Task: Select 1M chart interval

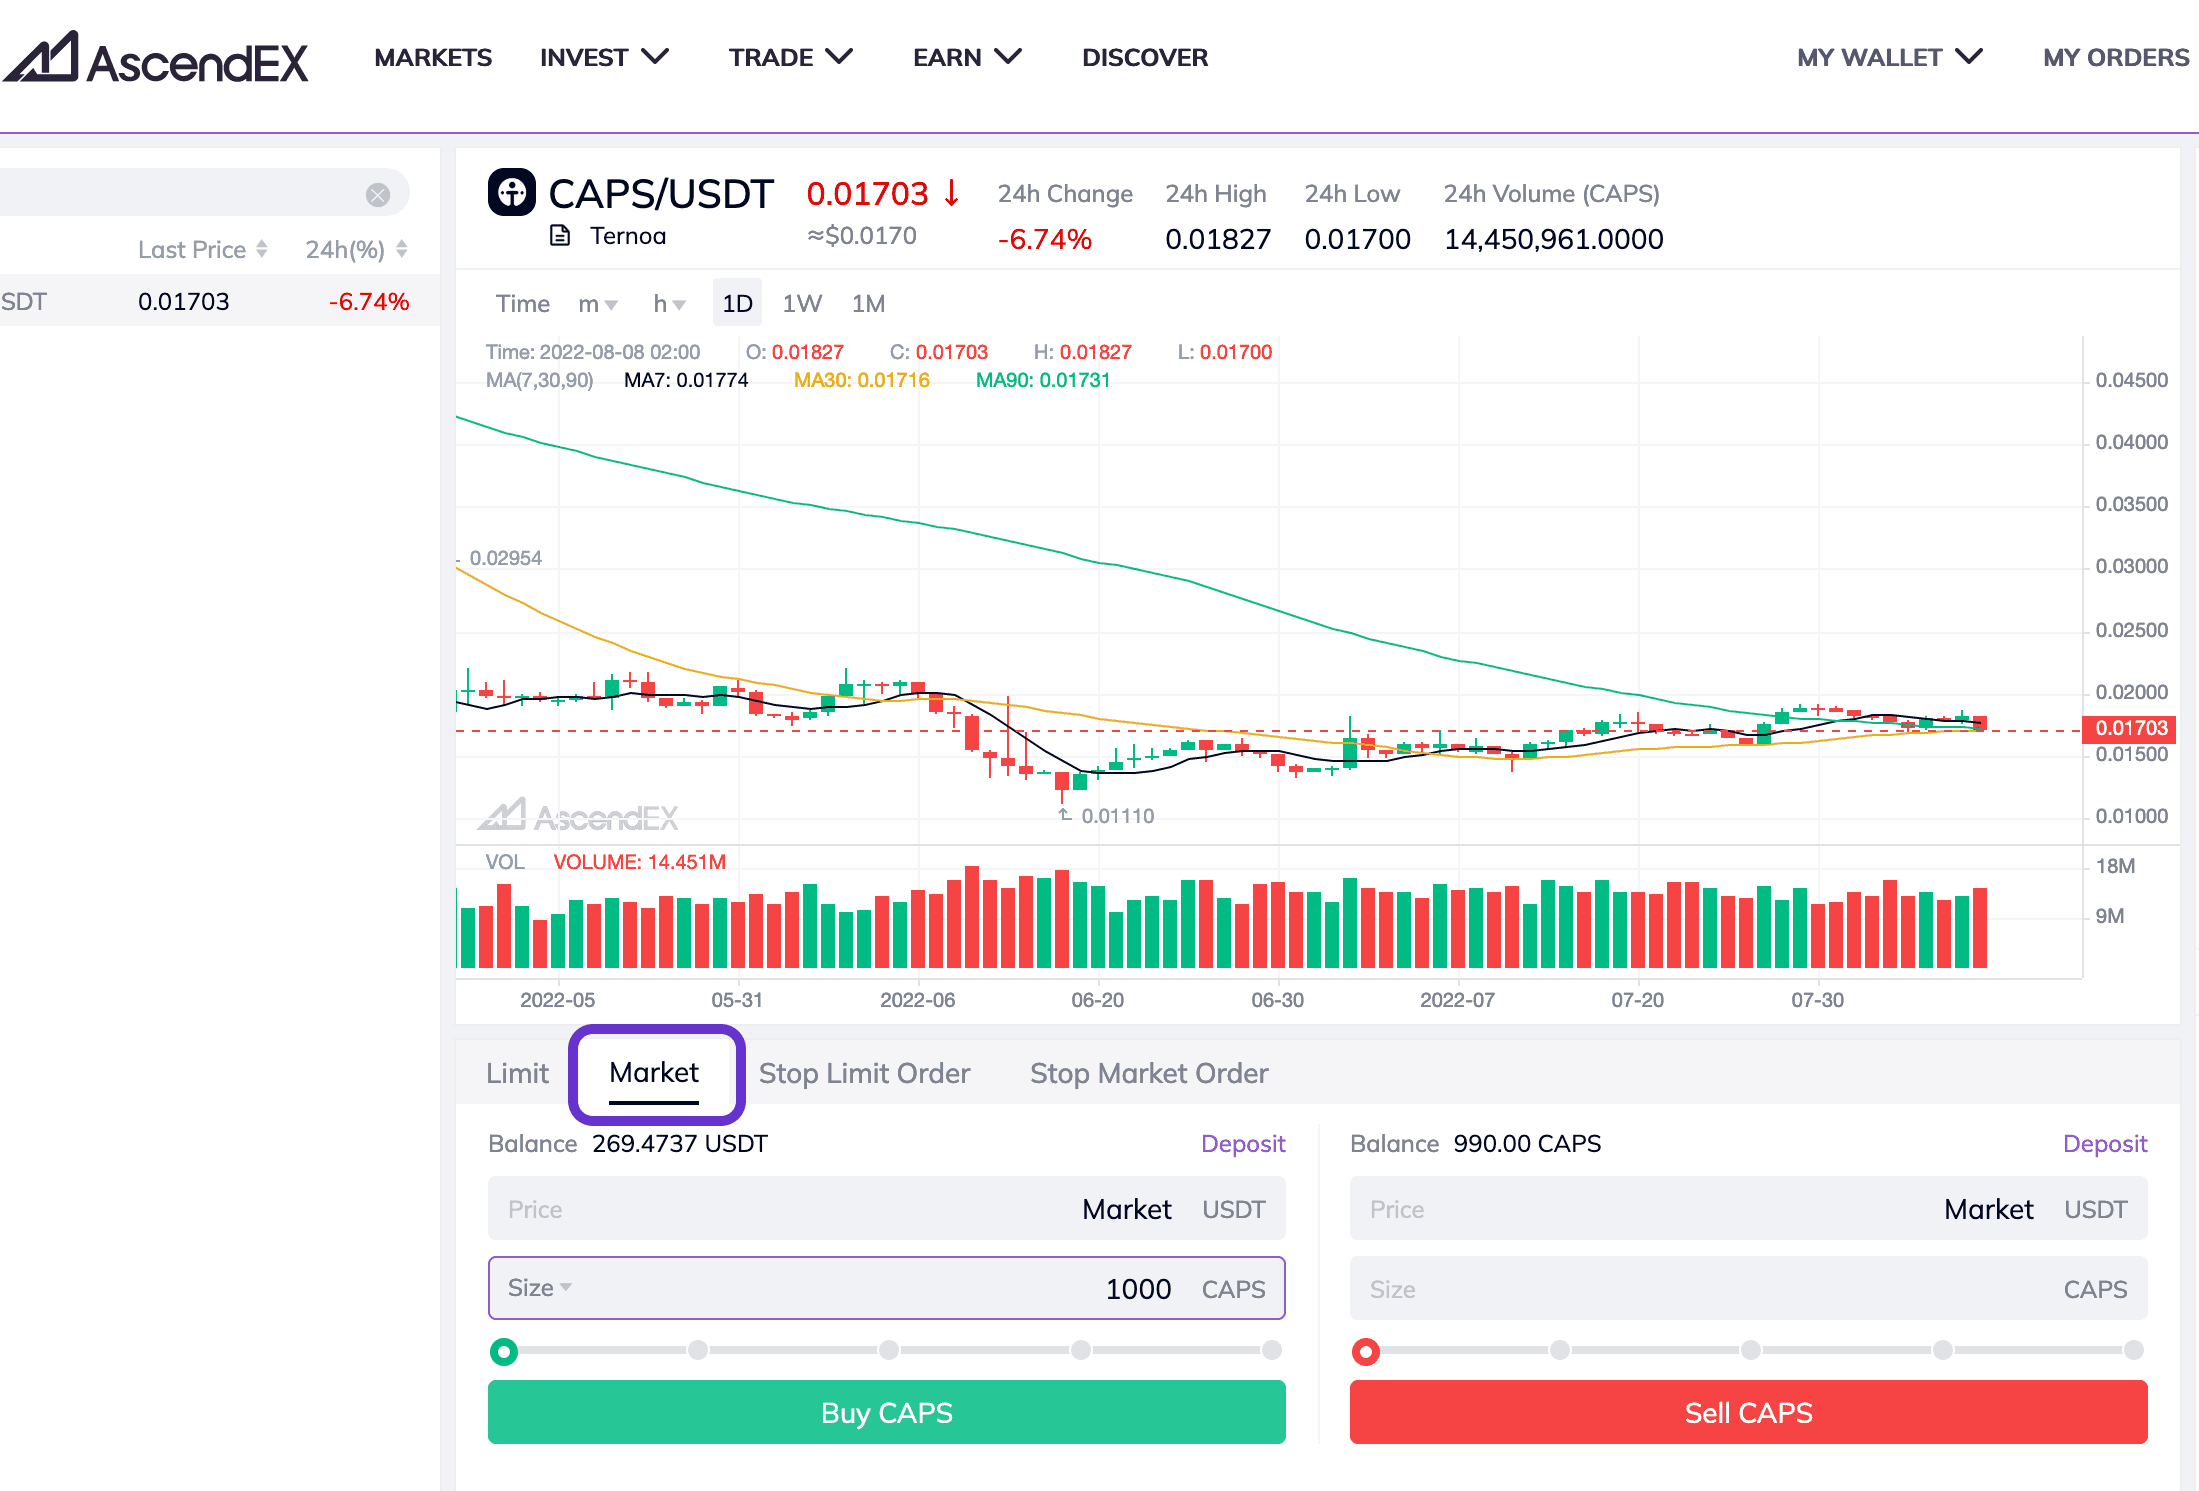Action: [868, 304]
